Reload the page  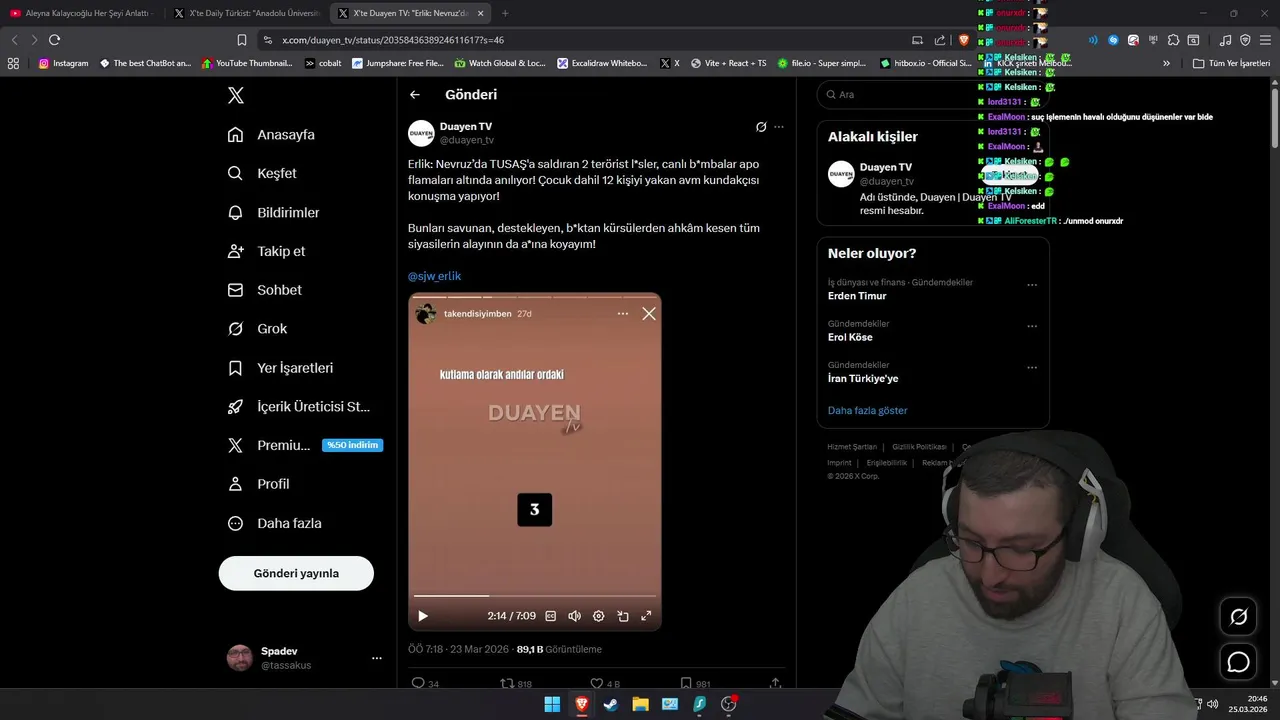coord(54,40)
